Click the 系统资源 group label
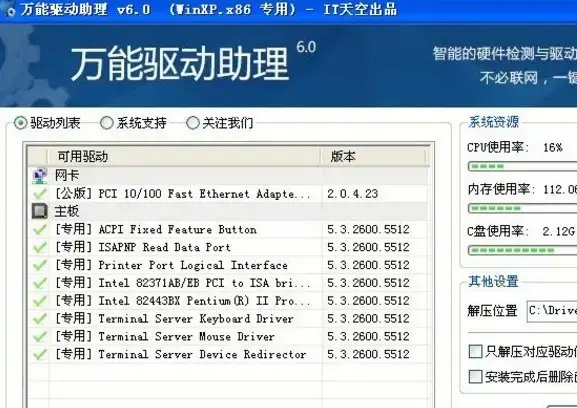Screen dimensions: 577x408 tap(493, 122)
